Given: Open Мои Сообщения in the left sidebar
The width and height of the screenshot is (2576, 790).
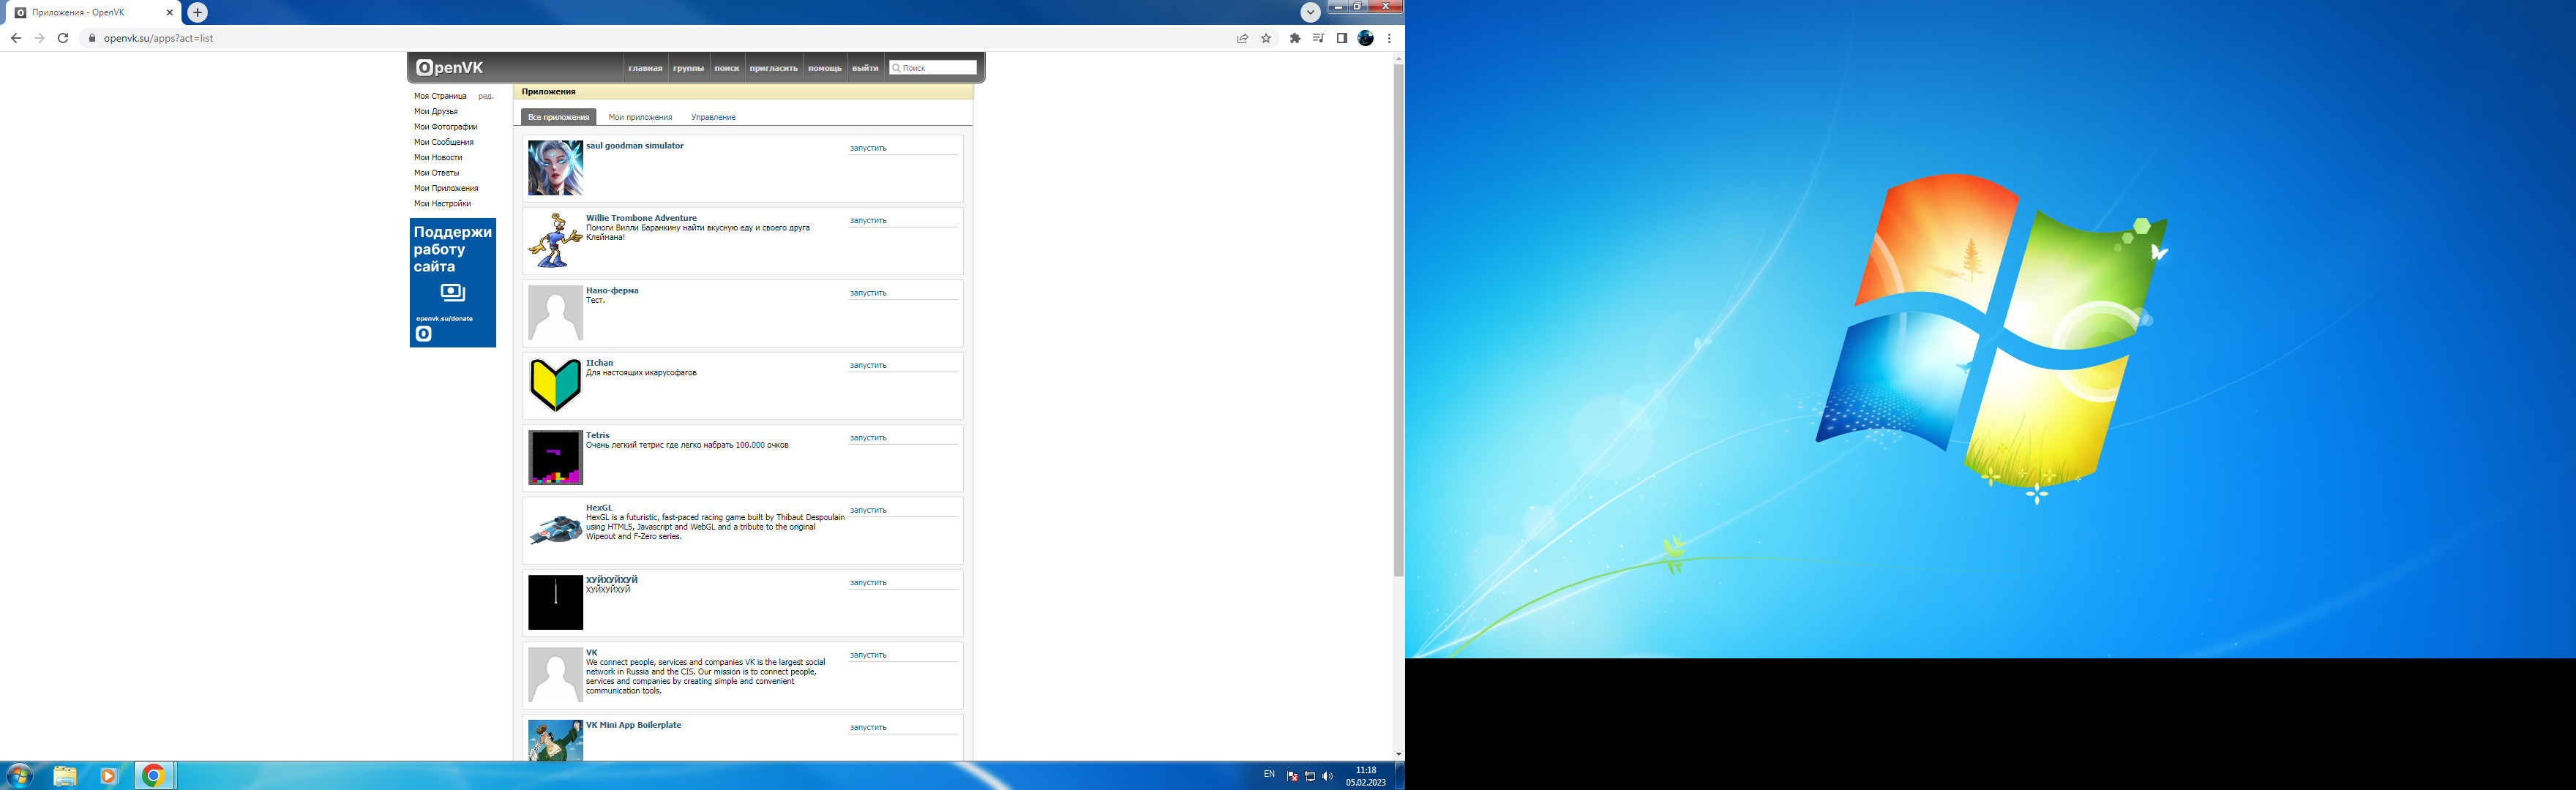Looking at the screenshot, I should tap(444, 142).
